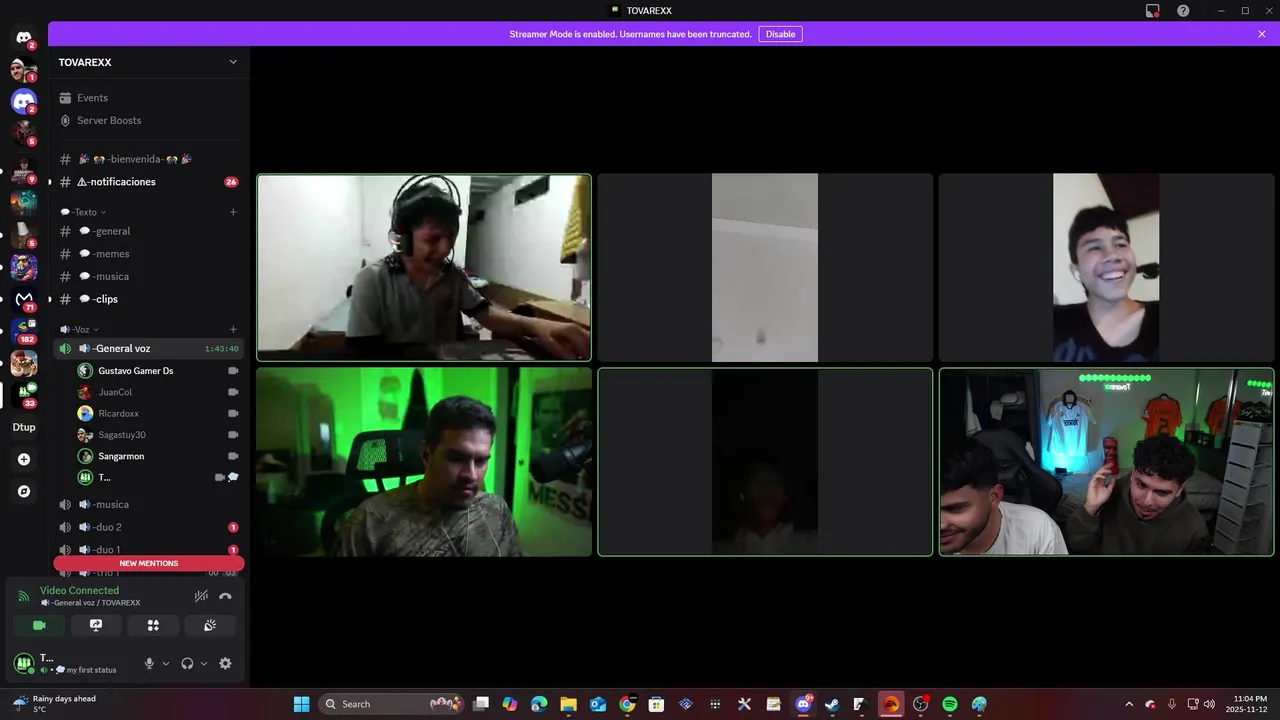Open the general text channel
Viewport: 1280px width, 720px height.
(x=148, y=231)
